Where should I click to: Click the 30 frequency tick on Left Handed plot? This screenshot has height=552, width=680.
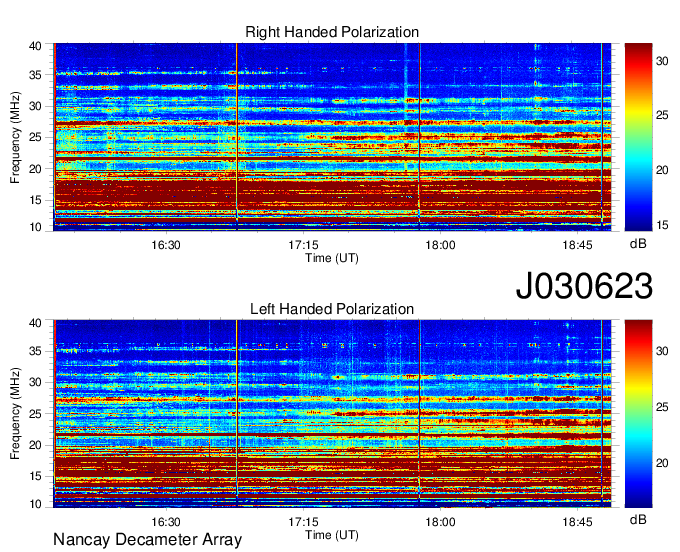[x=35, y=382]
